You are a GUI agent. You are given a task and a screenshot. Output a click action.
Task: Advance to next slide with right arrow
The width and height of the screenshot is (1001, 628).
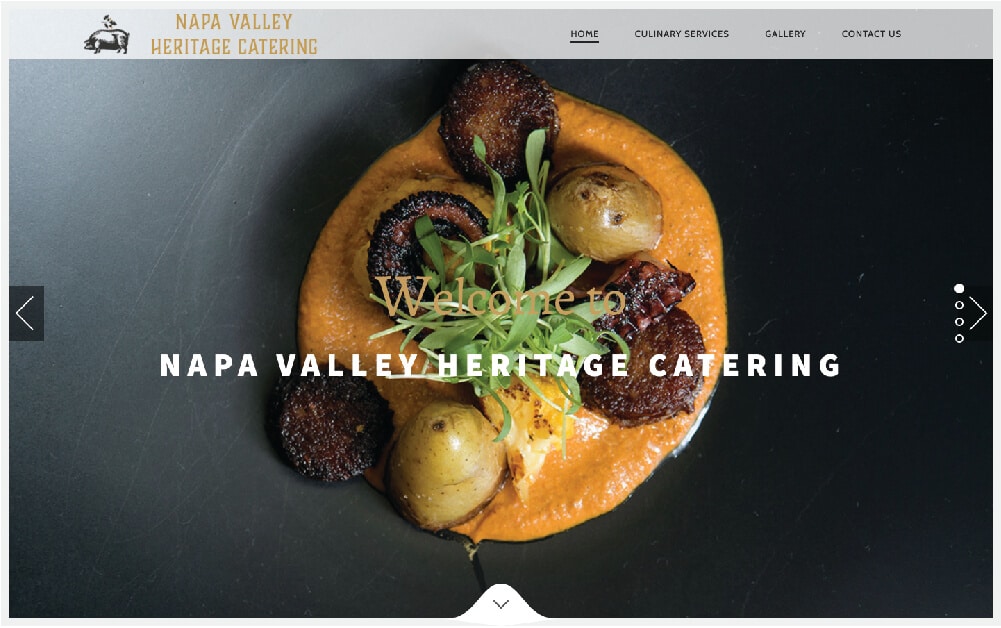[977, 313]
